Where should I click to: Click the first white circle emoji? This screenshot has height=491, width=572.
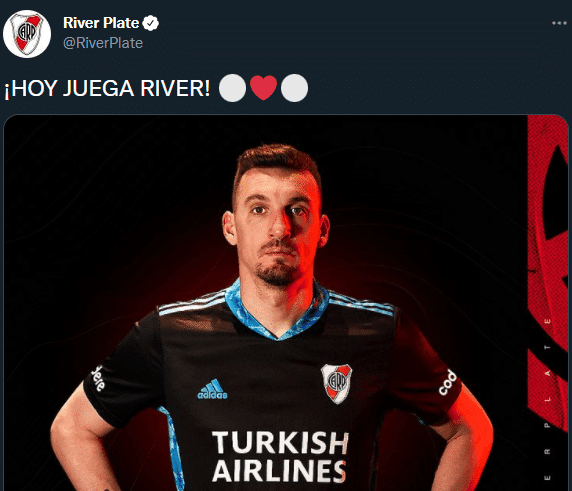tap(232, 88)
